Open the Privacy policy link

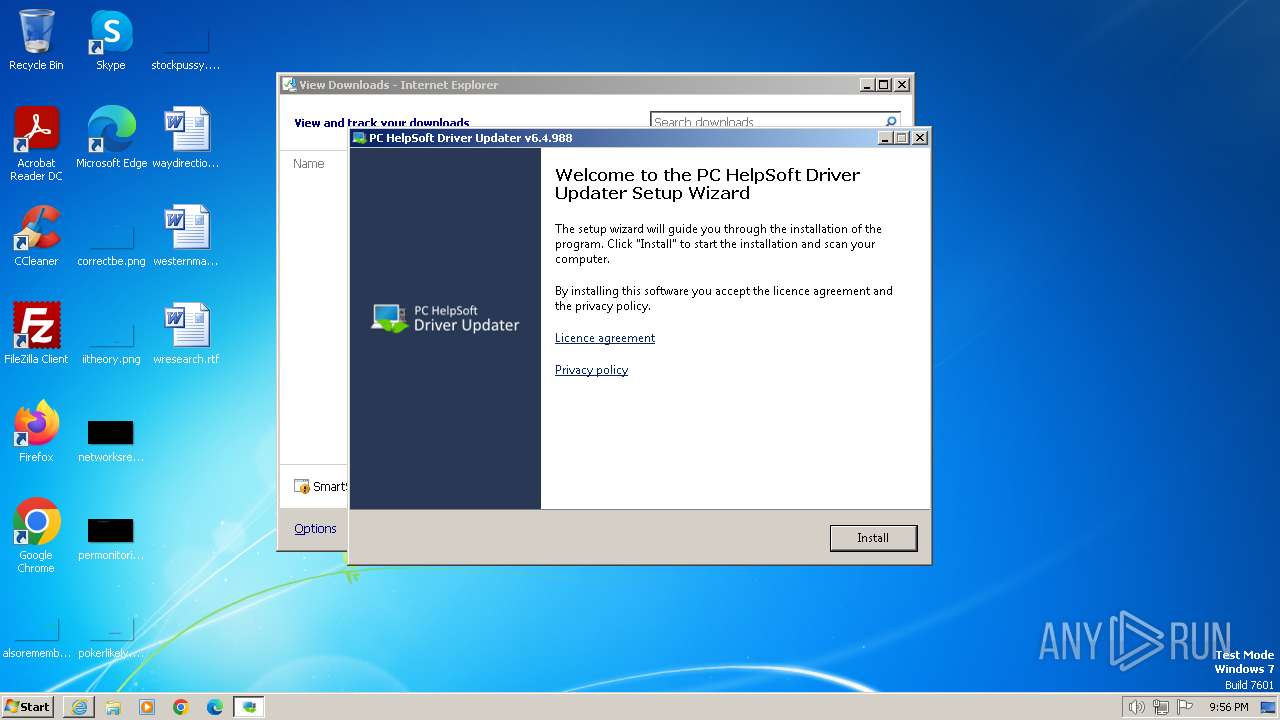[x=591, y=370]
